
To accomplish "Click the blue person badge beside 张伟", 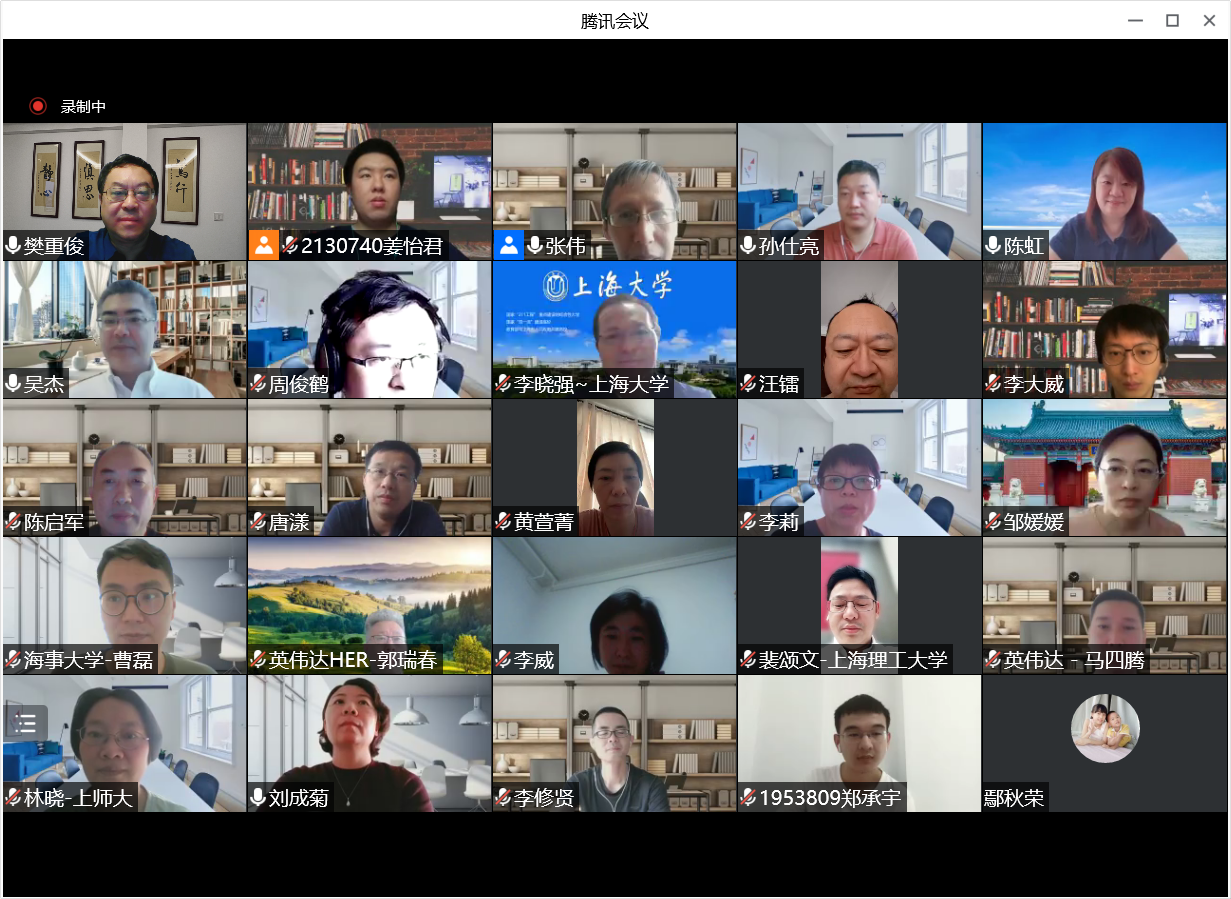I will pyautogui.click(x=508, y=245).
